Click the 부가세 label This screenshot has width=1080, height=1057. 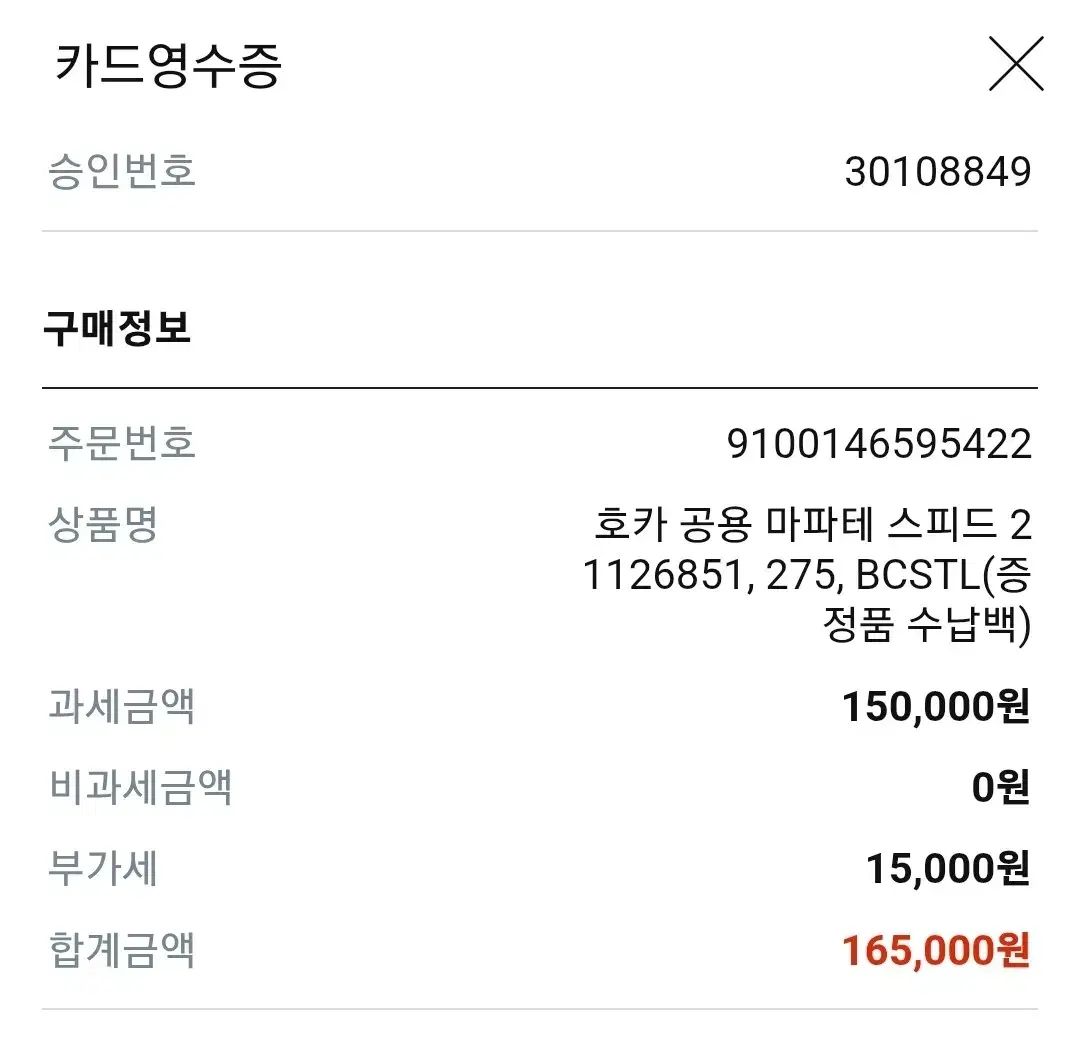[103, 869]
